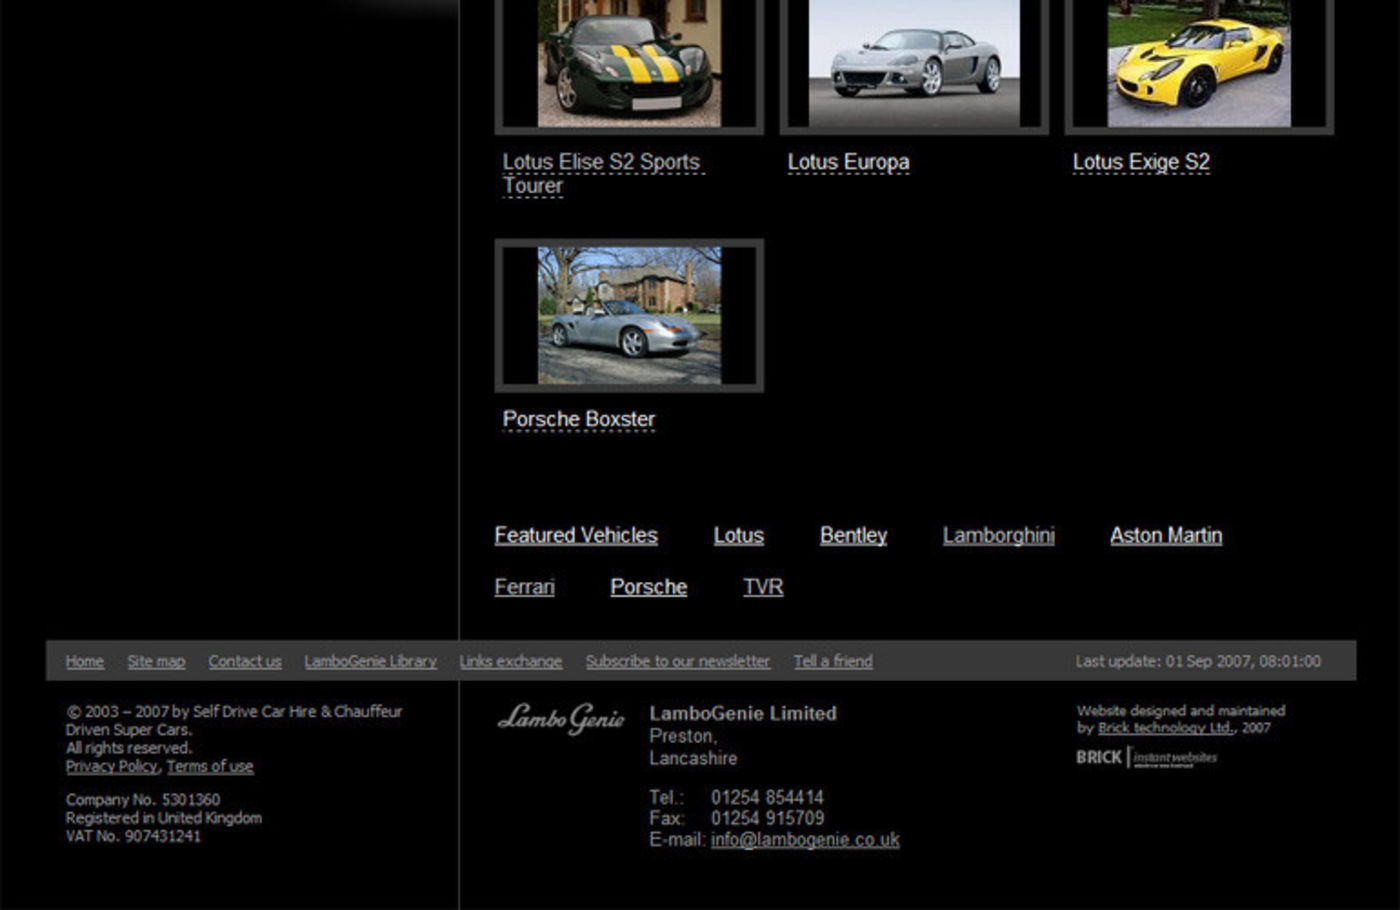
Task: View the Privacy Policy page
Action: point(111,766)
